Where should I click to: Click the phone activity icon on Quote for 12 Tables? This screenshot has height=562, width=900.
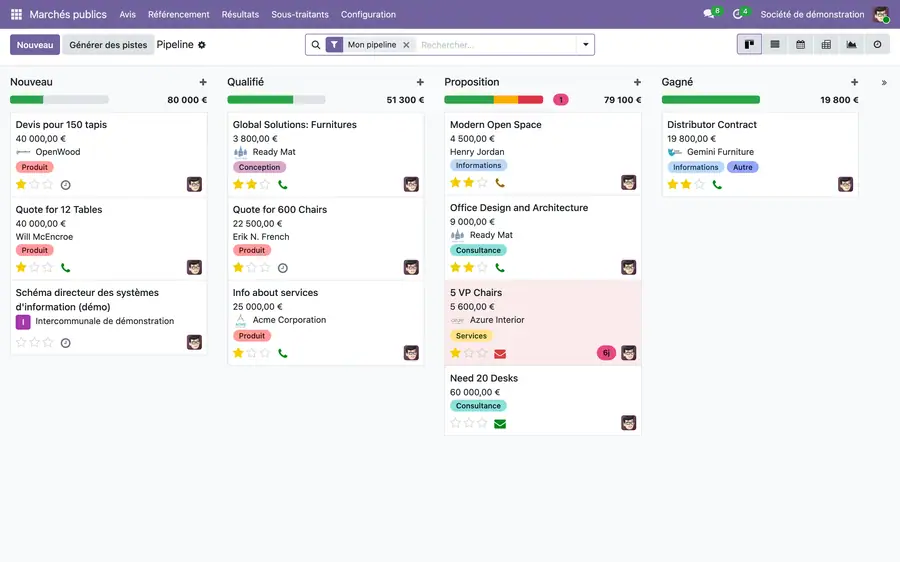[x=65, y=268]
